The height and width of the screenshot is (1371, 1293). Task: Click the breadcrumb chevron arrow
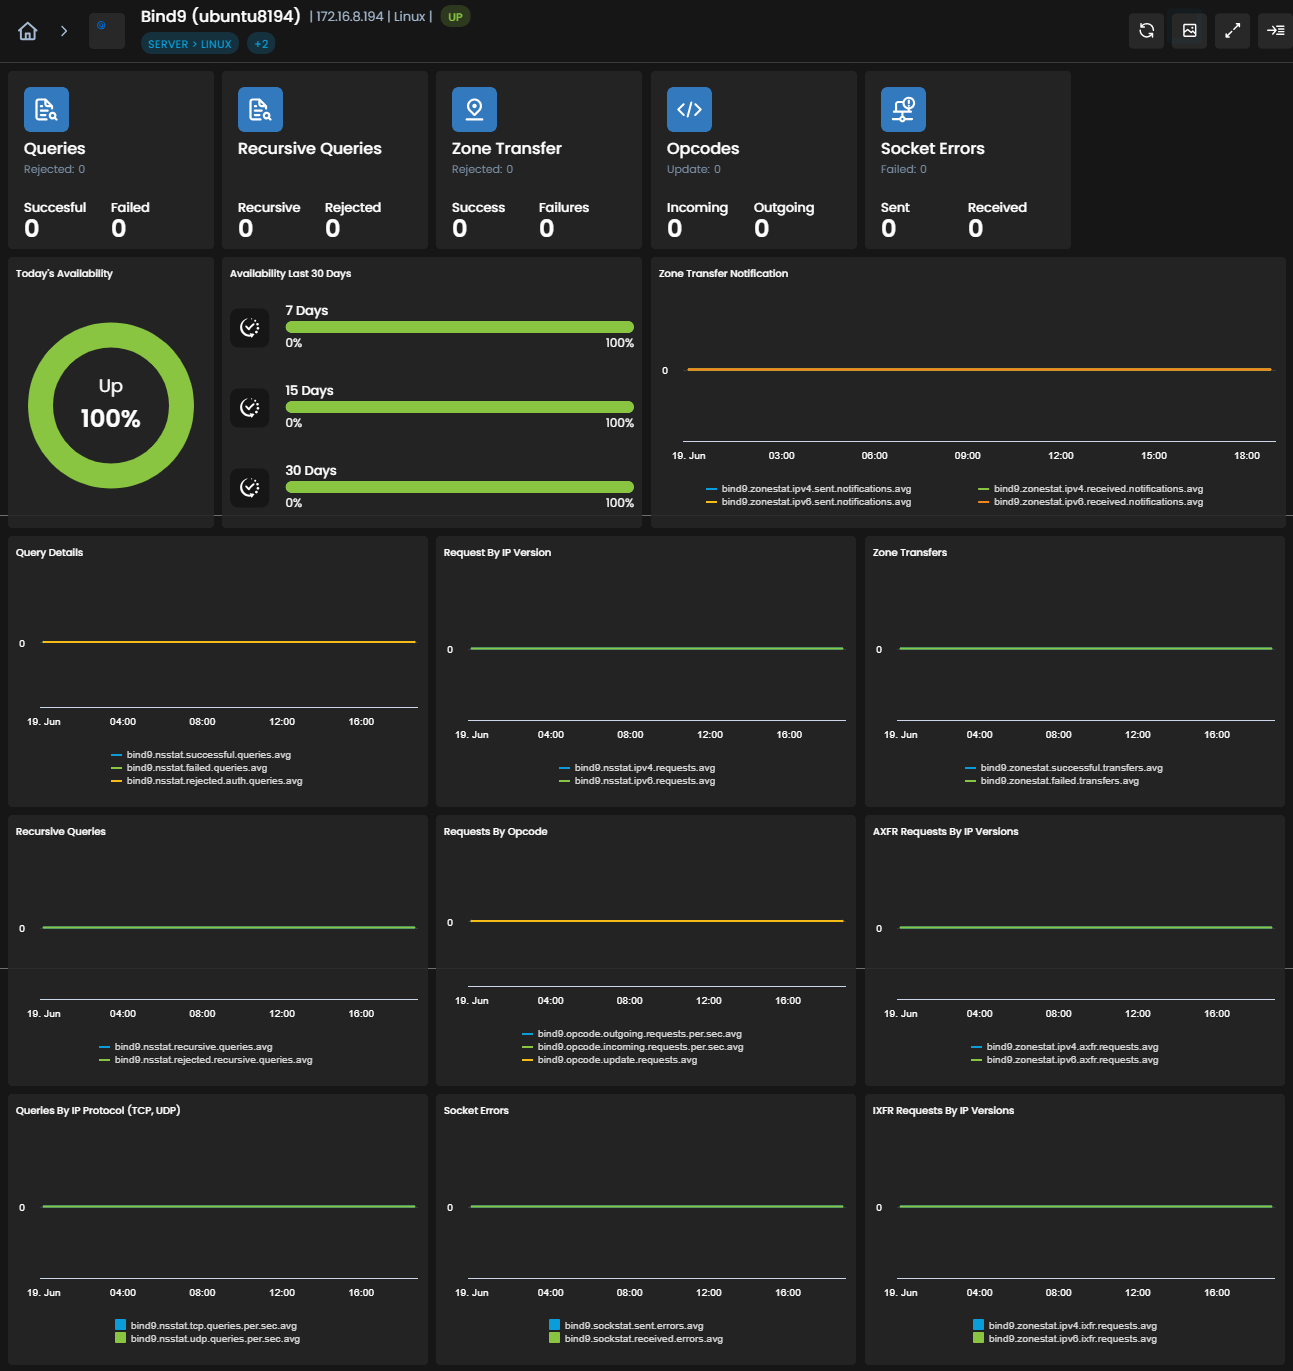pos(64,31)
